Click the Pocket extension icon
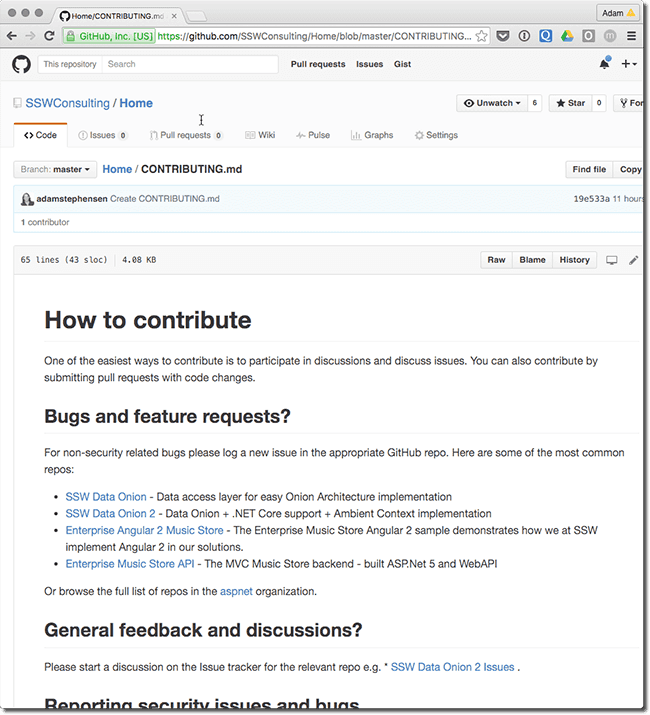 (x=503, y=36)
